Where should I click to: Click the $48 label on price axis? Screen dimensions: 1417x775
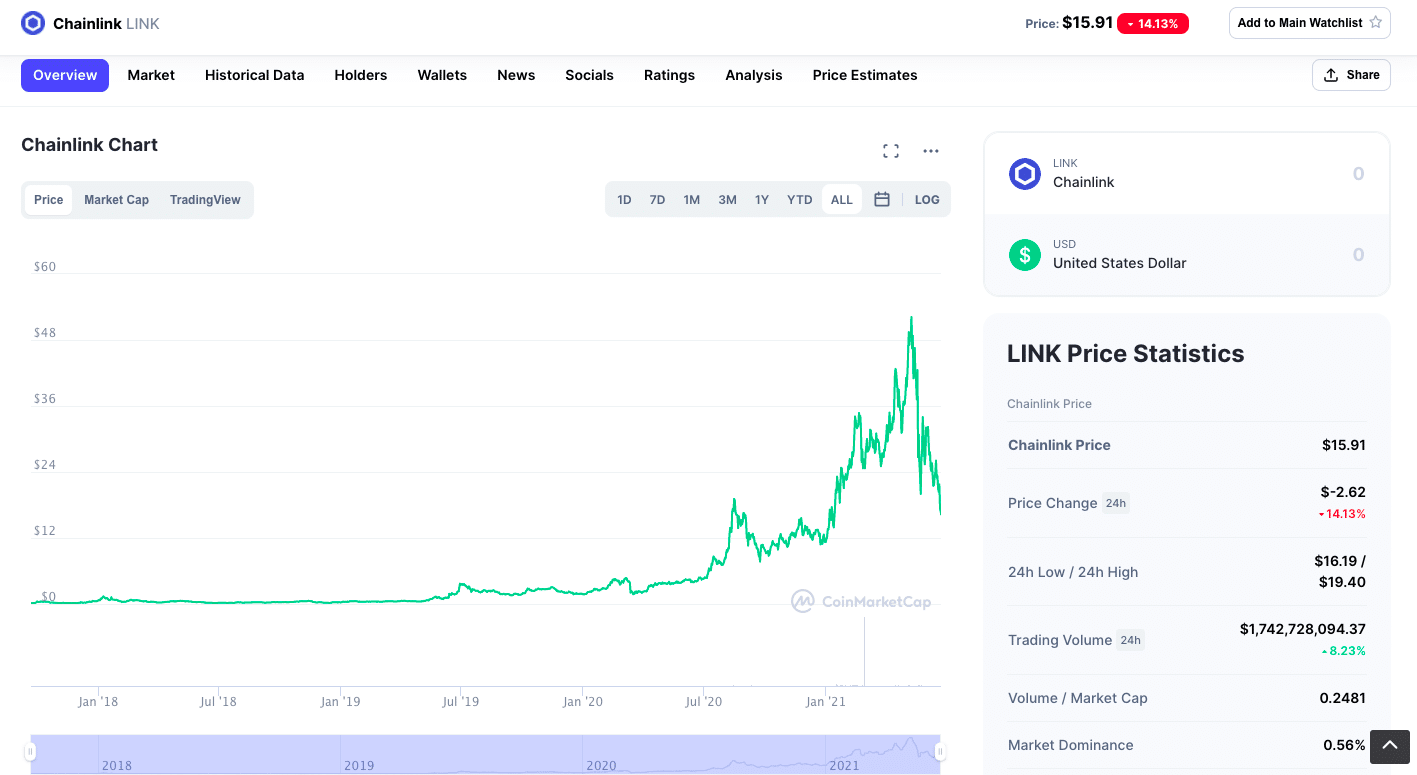tap(45, 333)
